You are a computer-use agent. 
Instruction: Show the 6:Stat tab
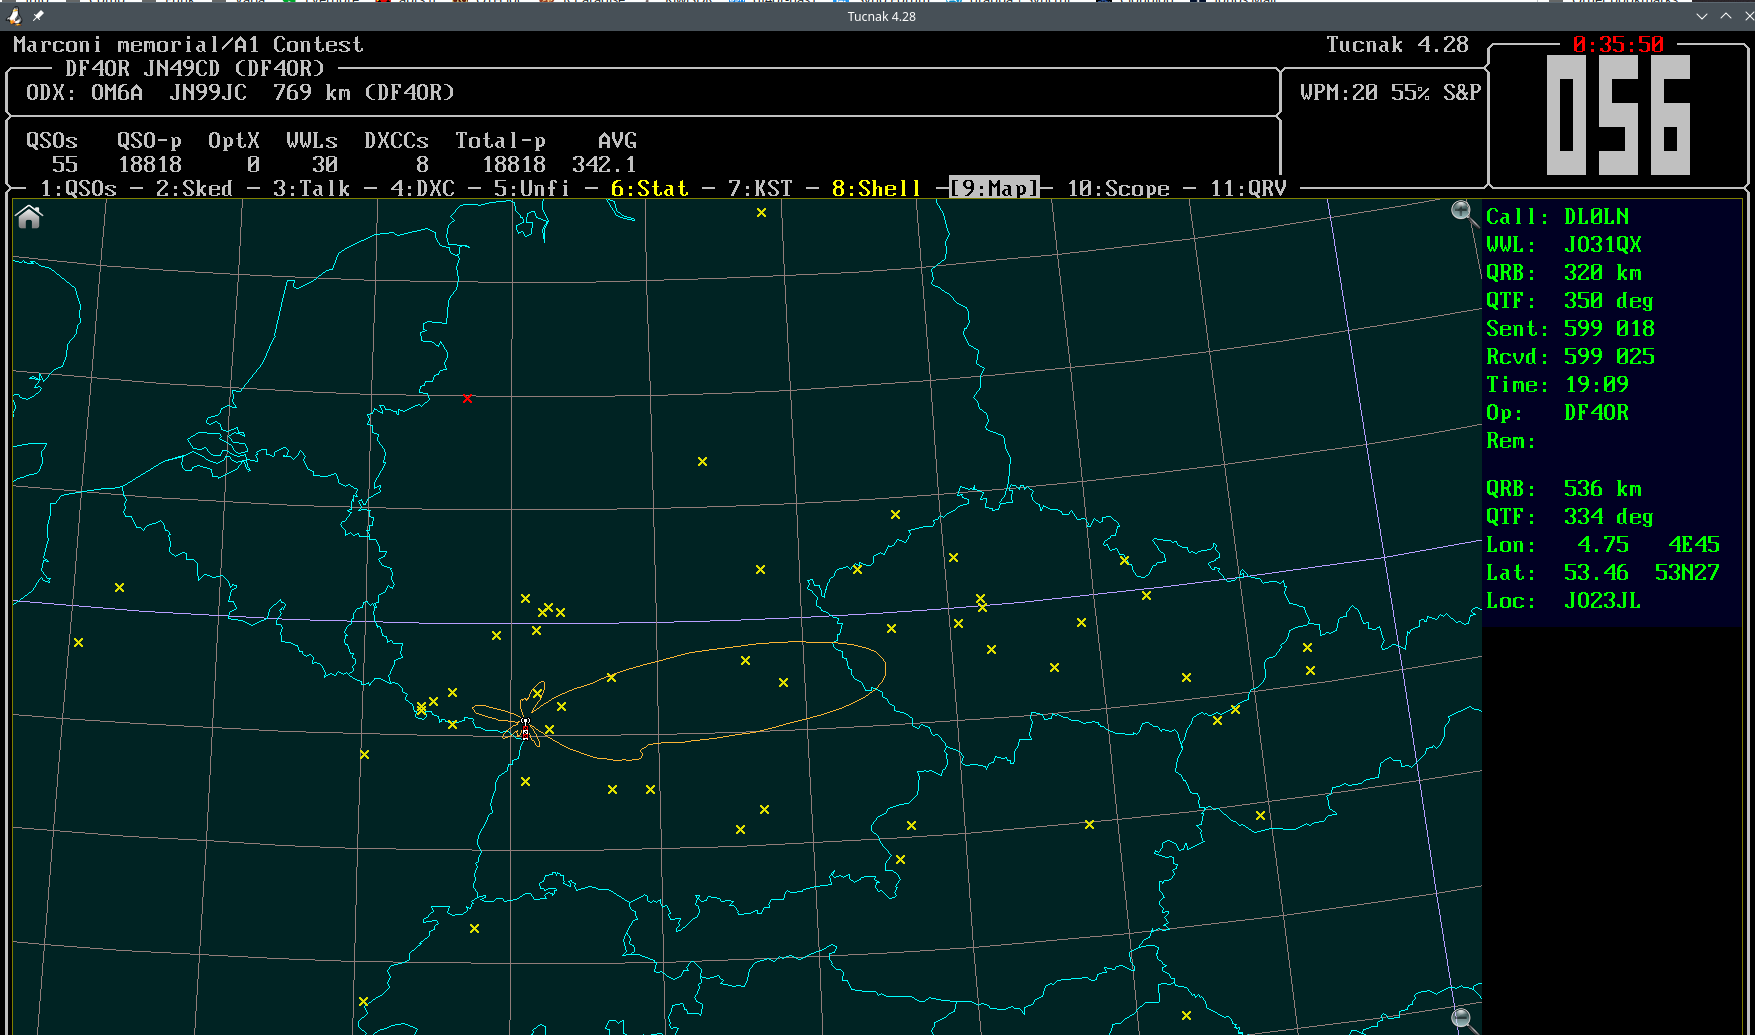click(649, 189)
